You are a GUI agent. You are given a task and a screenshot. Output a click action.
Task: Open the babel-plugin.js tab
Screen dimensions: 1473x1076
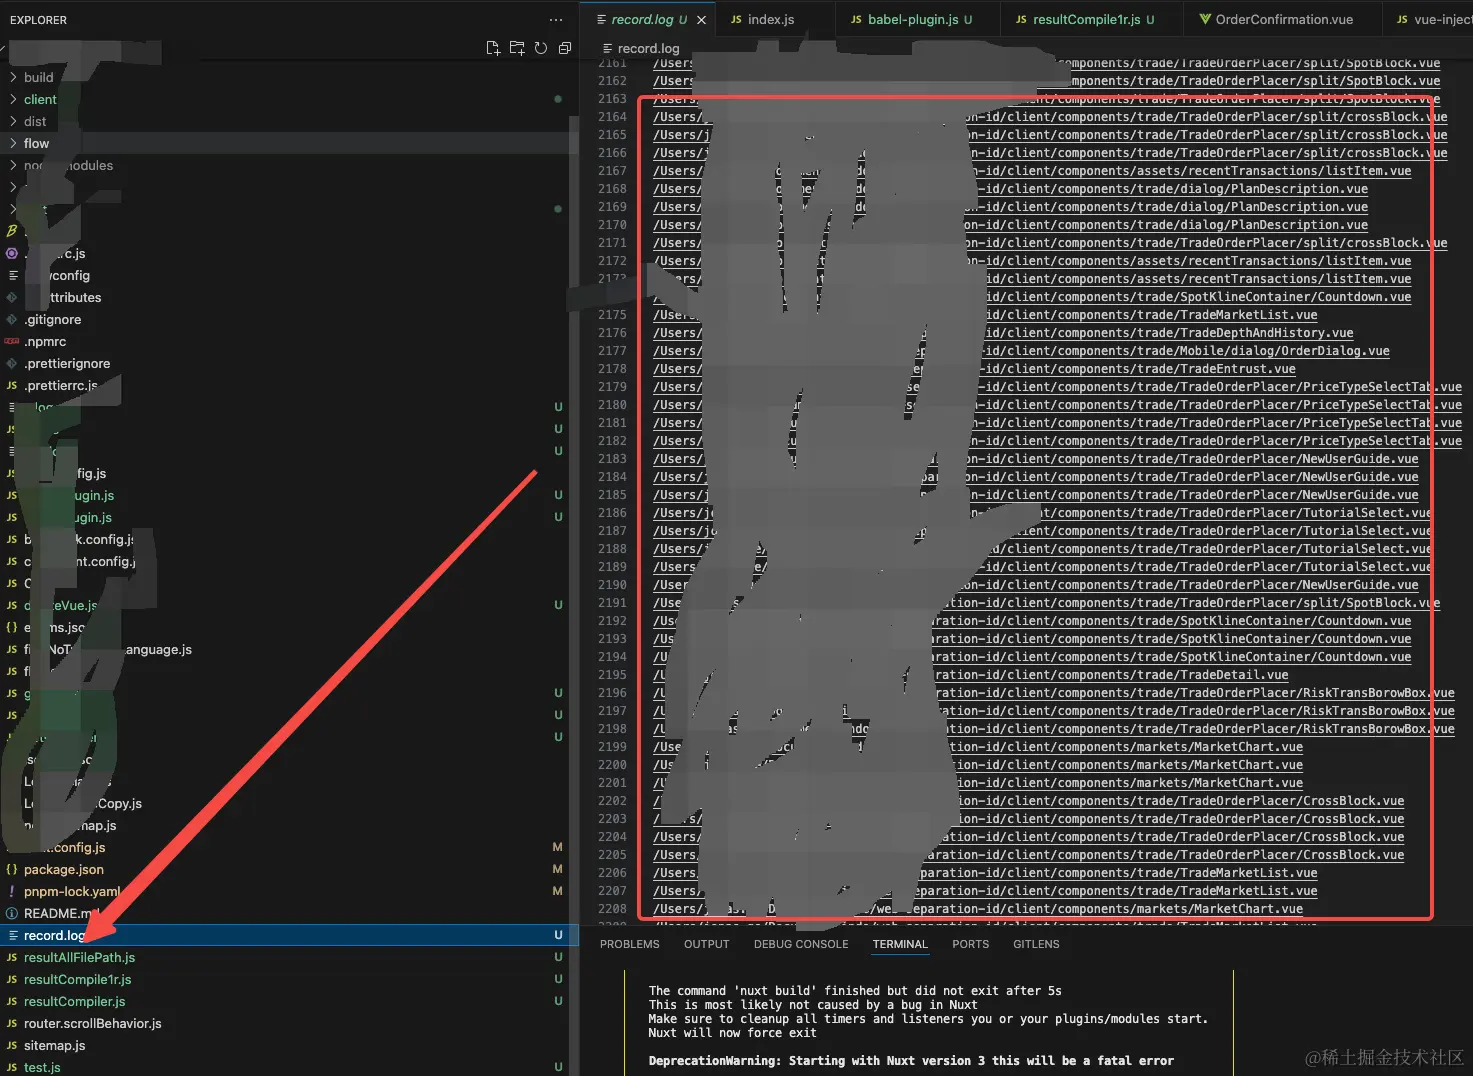coord(912,20)
